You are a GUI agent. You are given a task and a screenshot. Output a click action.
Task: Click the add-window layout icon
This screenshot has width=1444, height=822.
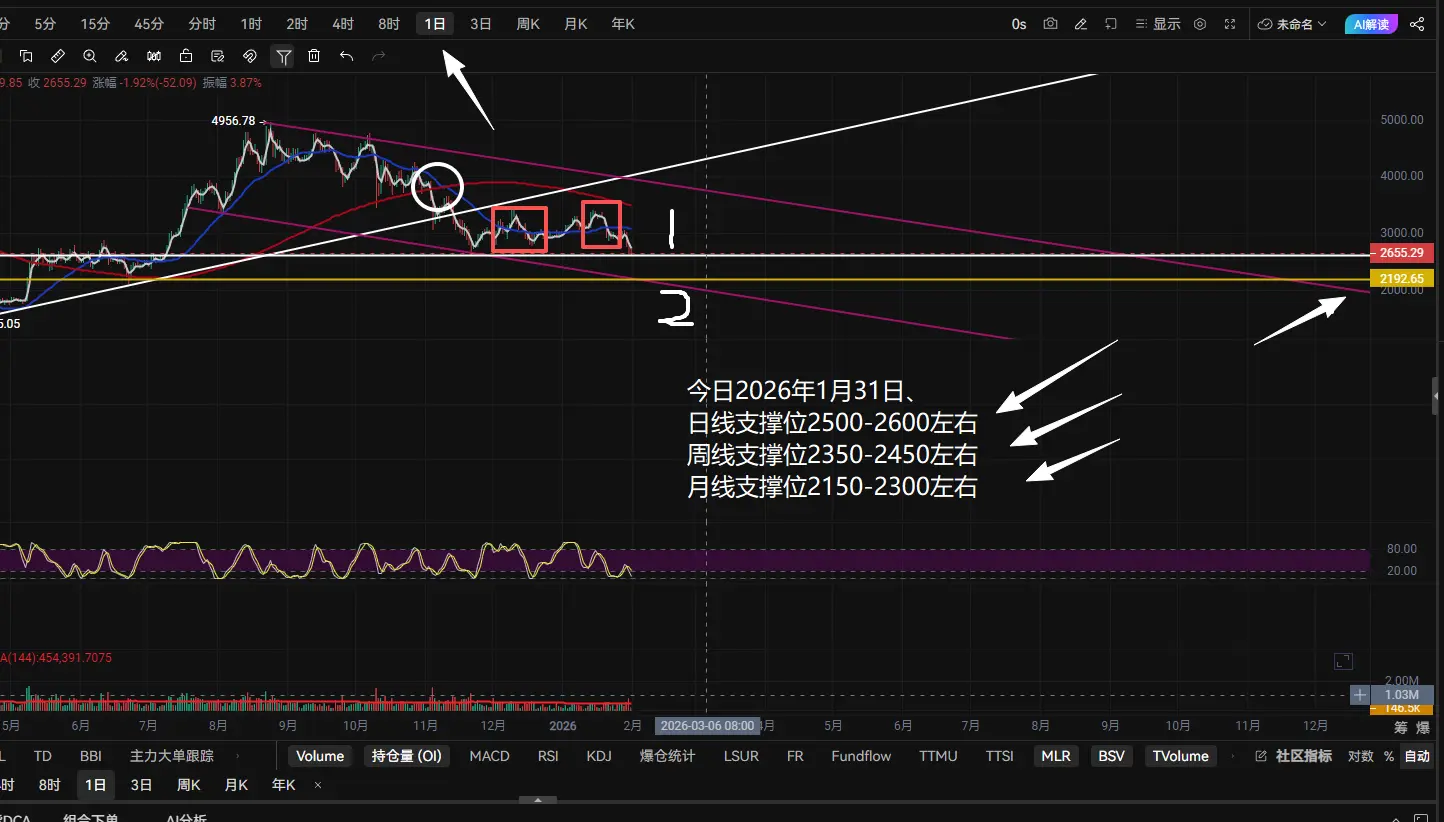[x=1111, y=24]
